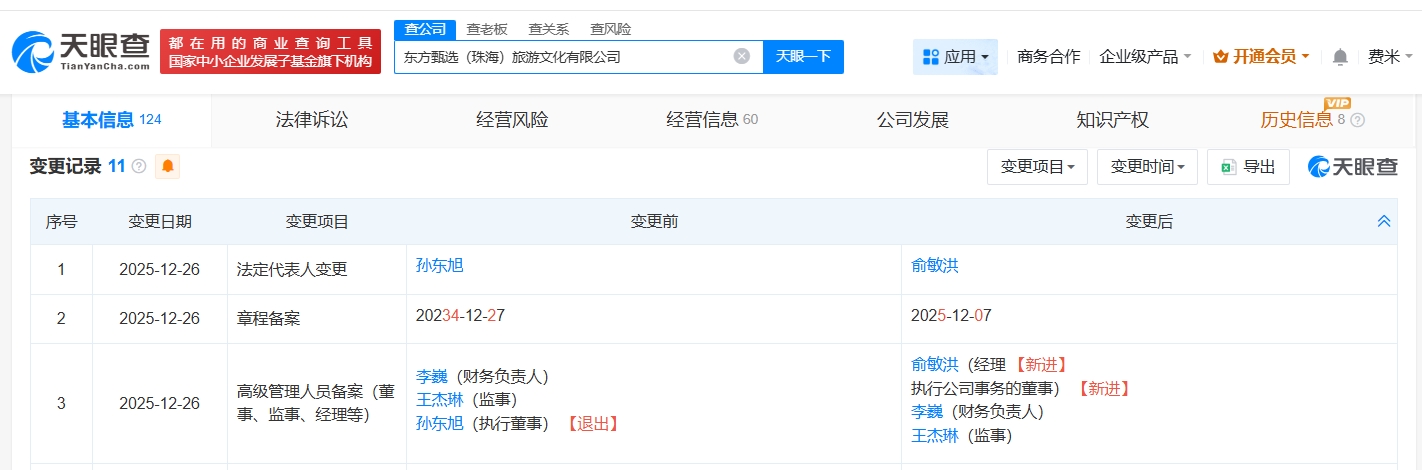Viewport: 1422px width, 470px height.
Task: Switch to the 经营风险 tab
Action: 512,120
